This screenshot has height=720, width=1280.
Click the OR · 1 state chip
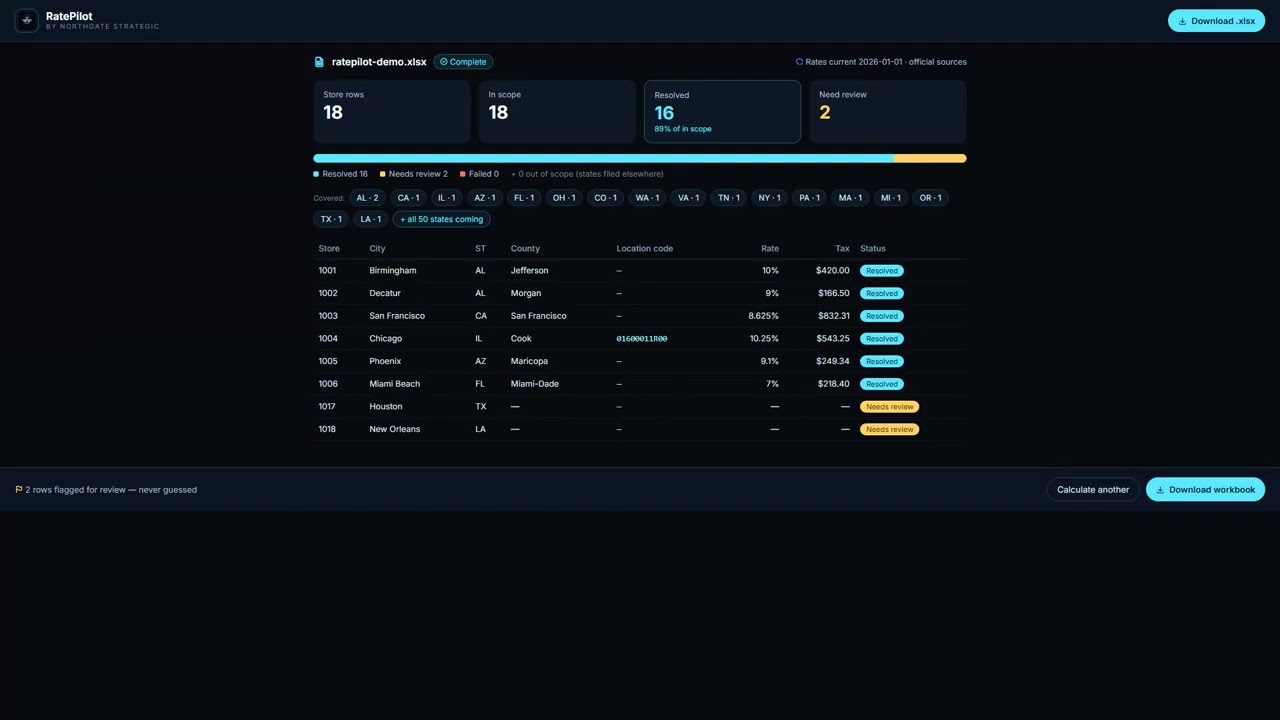(x=930, y=198)
